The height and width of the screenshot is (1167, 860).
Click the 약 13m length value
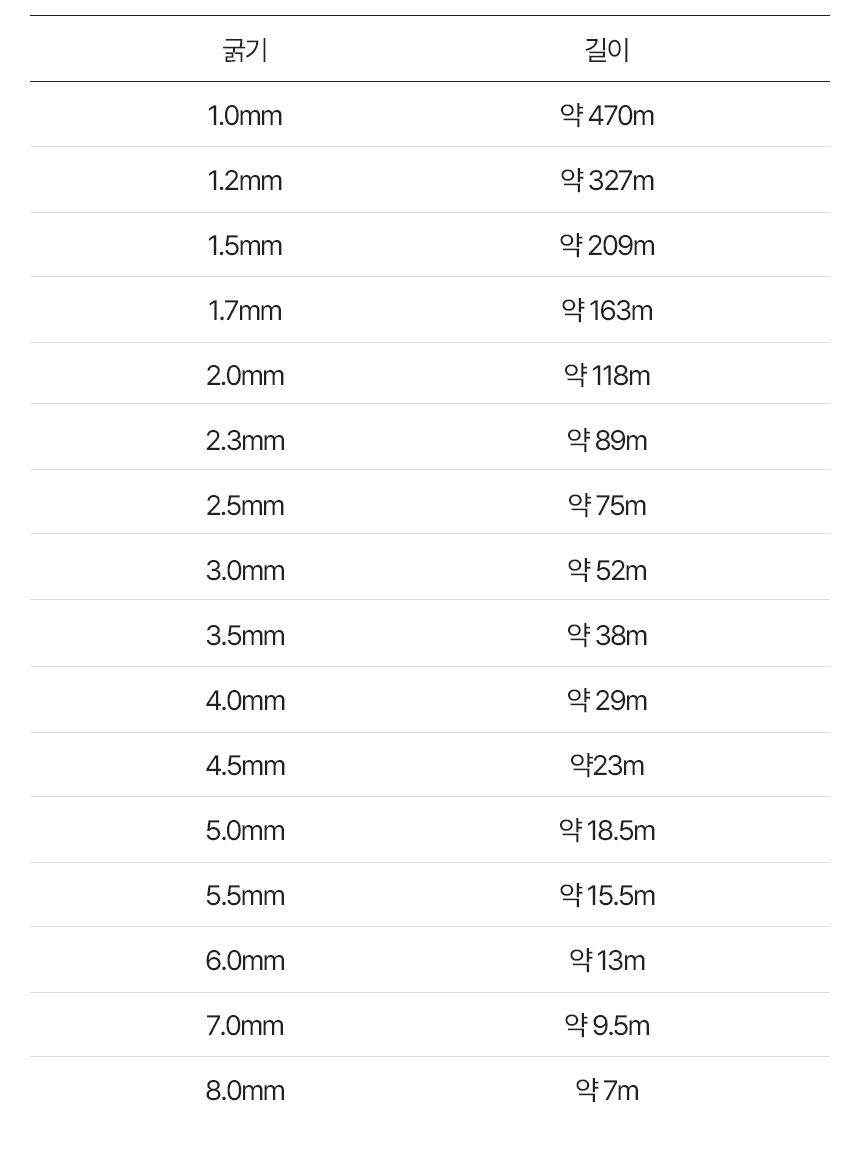[607, 961]
